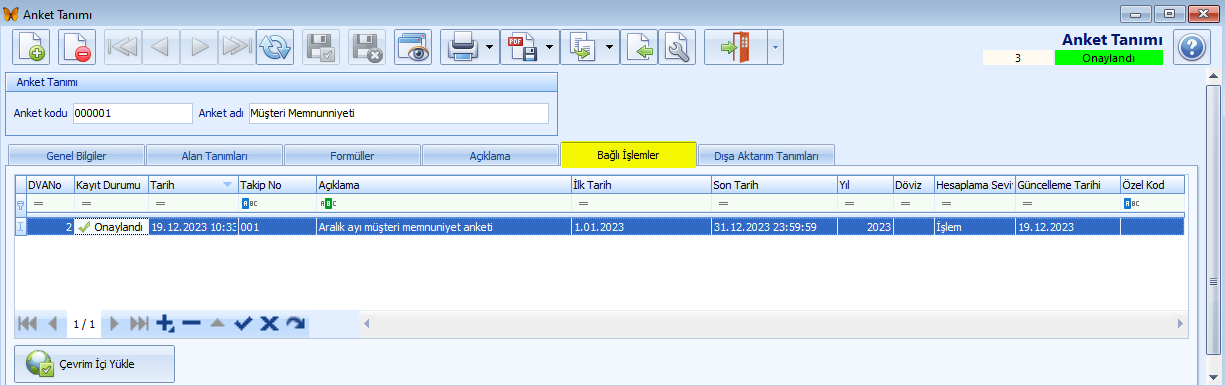Click grid navigator cancel X button
This screenshot has height=386, width=1225.
268,323
